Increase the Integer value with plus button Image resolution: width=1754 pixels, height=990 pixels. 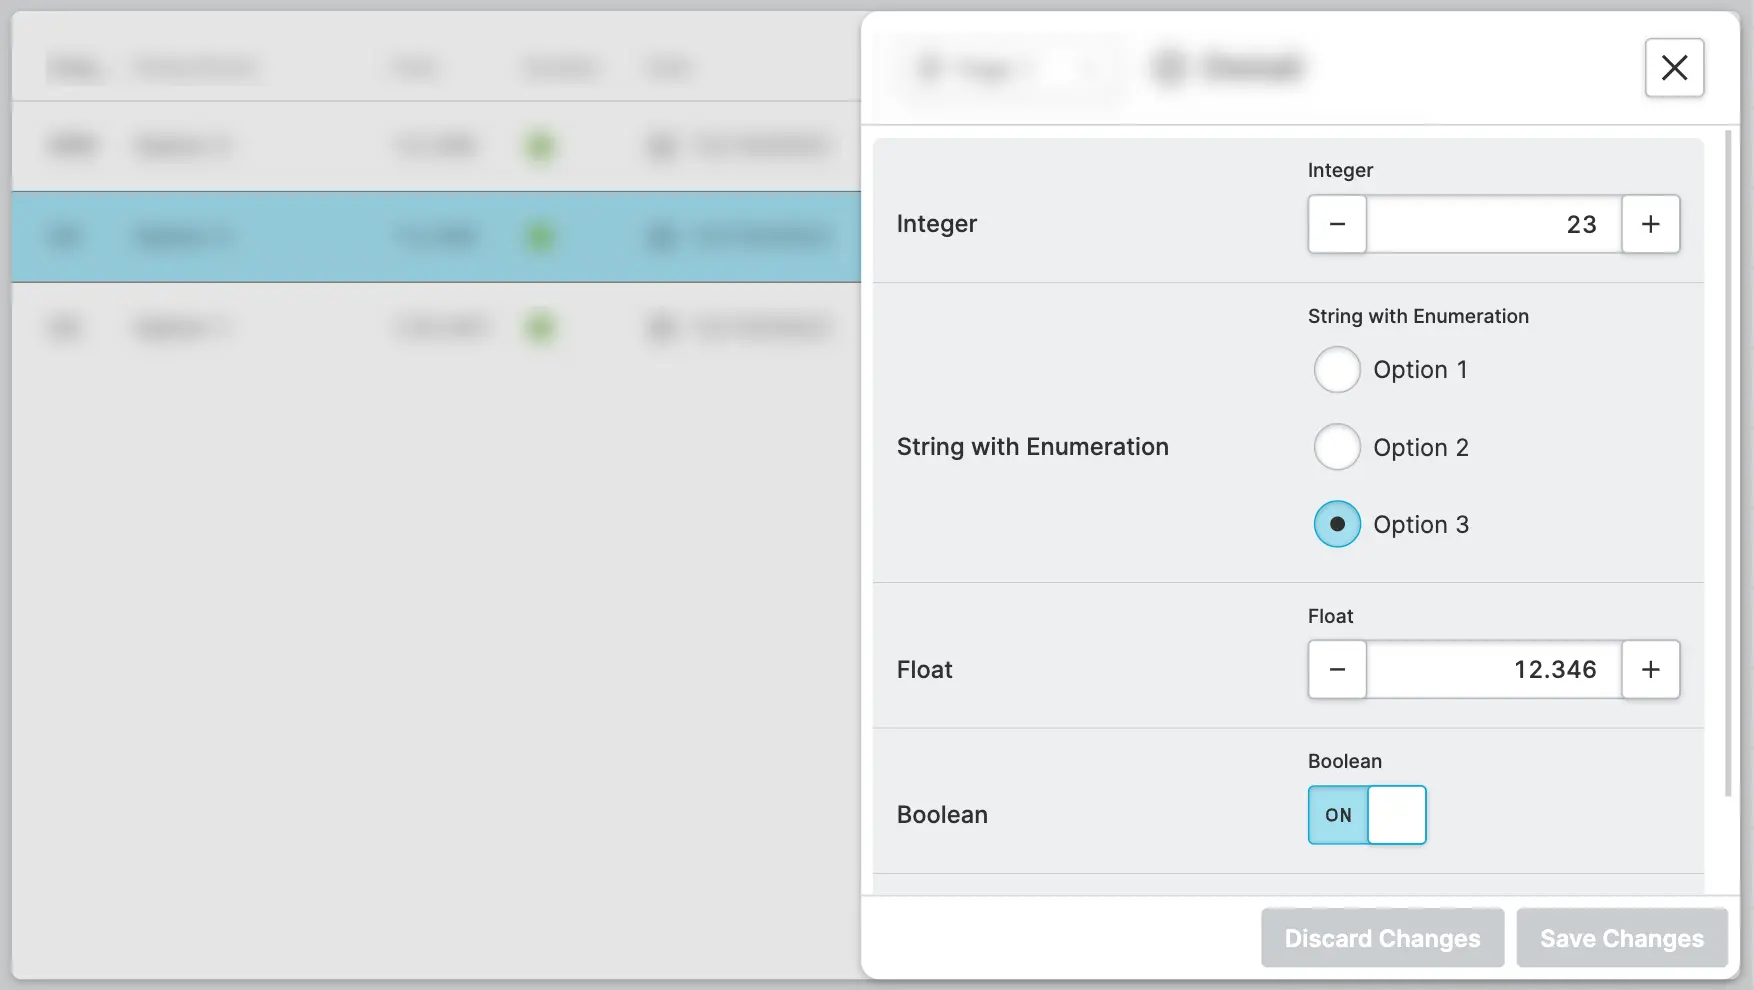click(x=1650, y=224)
